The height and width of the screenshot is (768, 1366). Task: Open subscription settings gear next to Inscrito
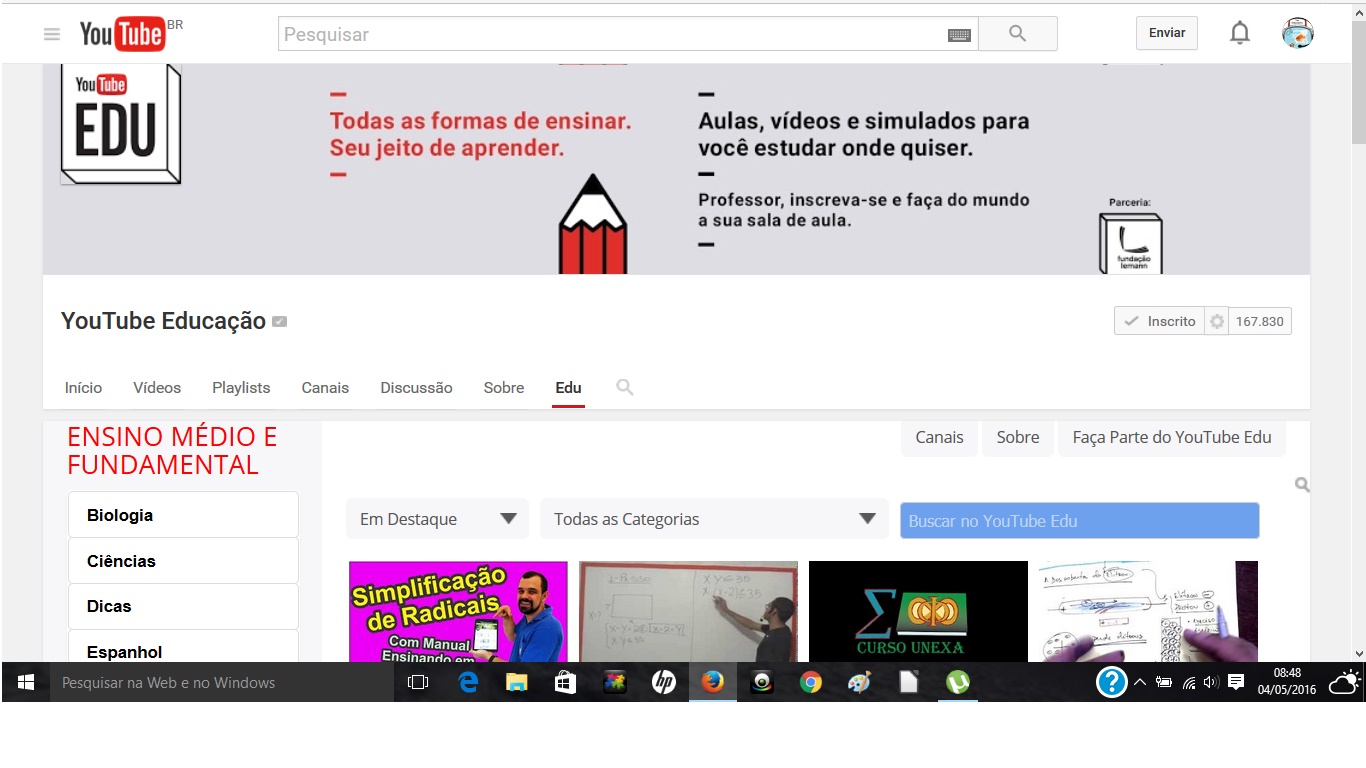pyautogui.click(x=1218, y=321)
